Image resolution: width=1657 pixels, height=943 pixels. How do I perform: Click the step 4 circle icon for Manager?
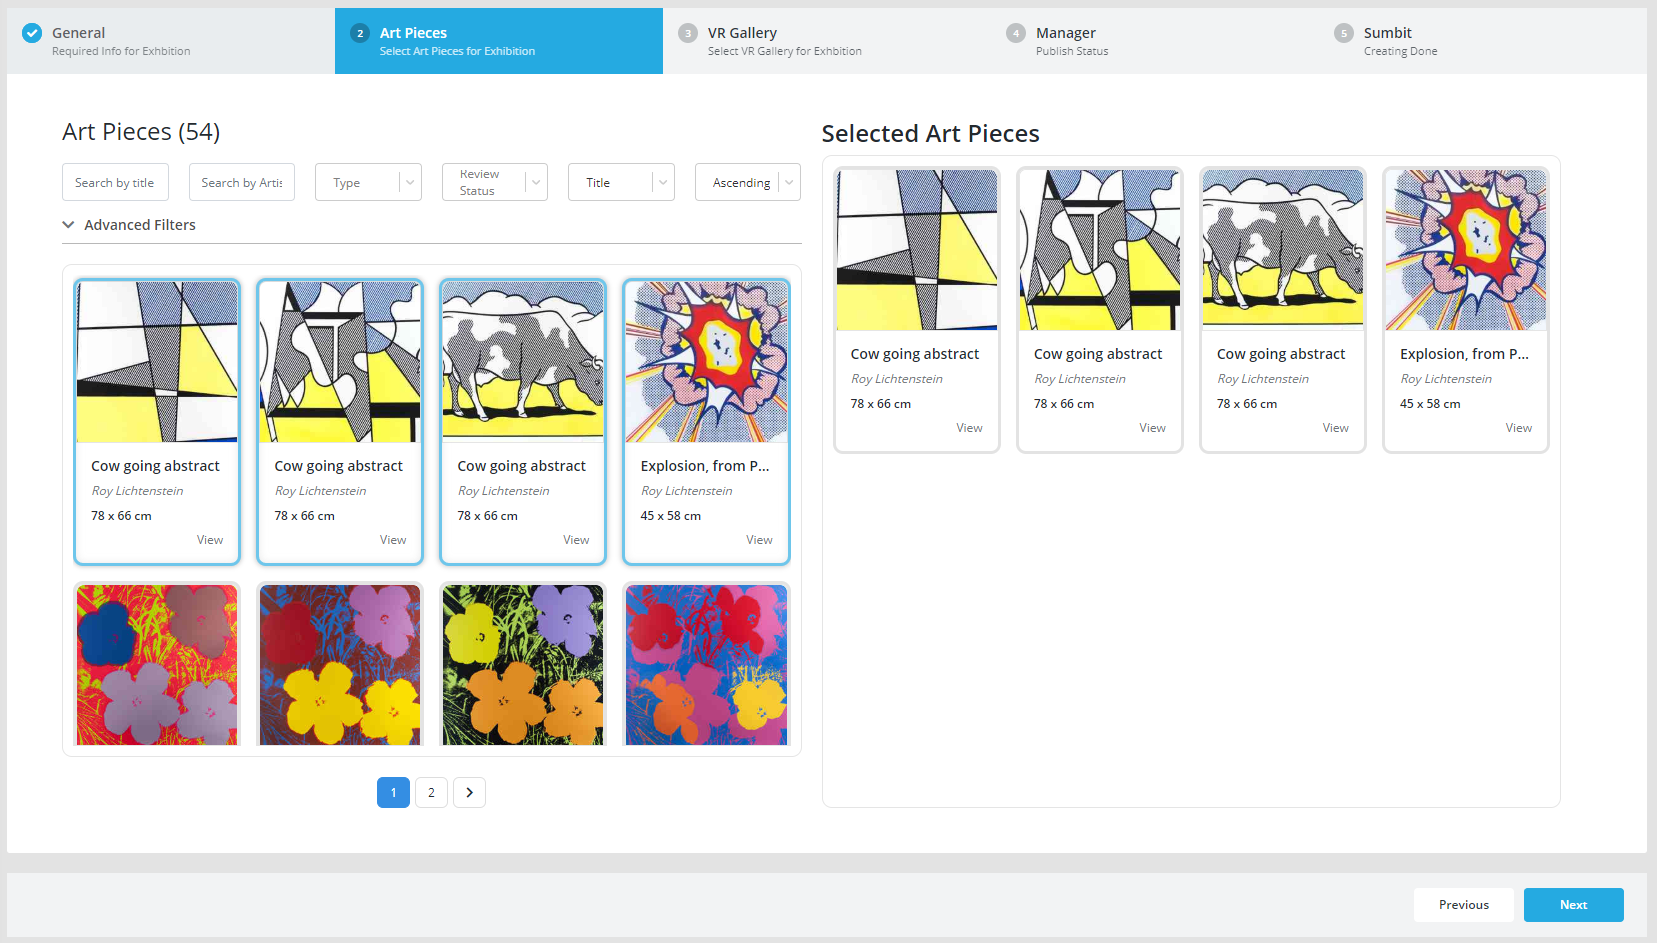(1016, 33)
